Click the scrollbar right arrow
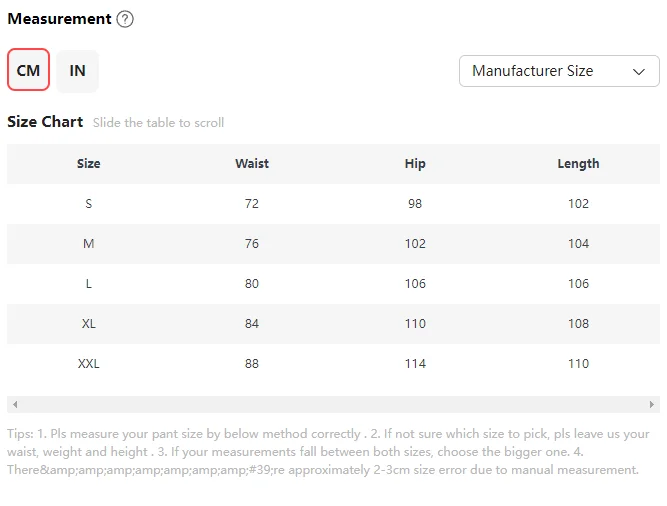 pos(652,404)
